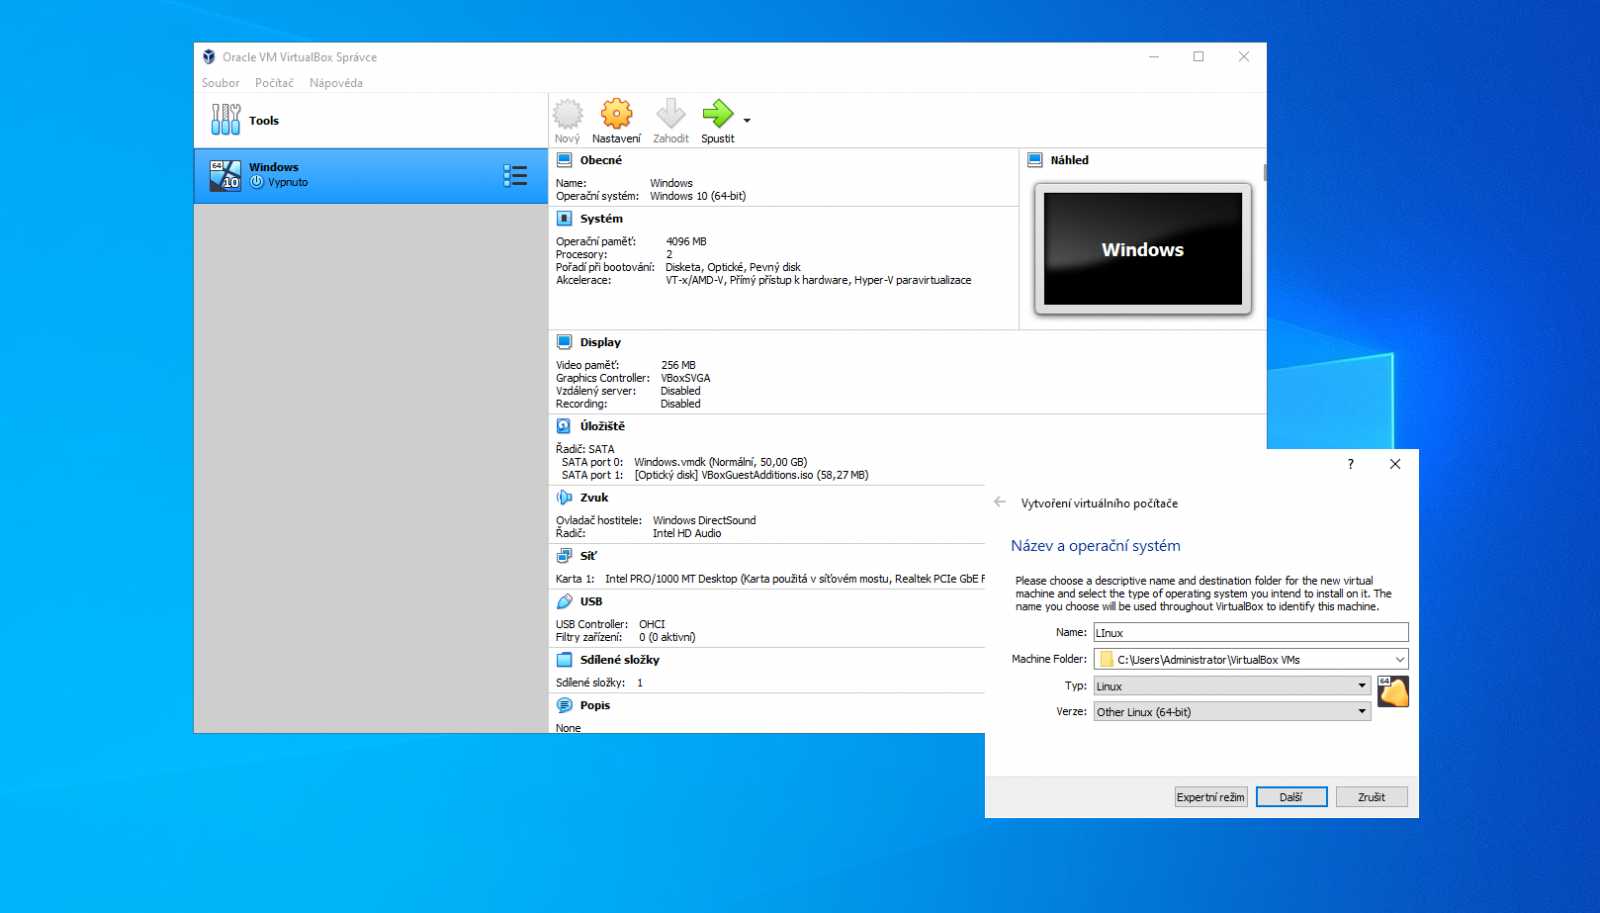Click the Expertní režim button
The width and height of the screenshot is (1600, 913).
(x=1211, y=797)
